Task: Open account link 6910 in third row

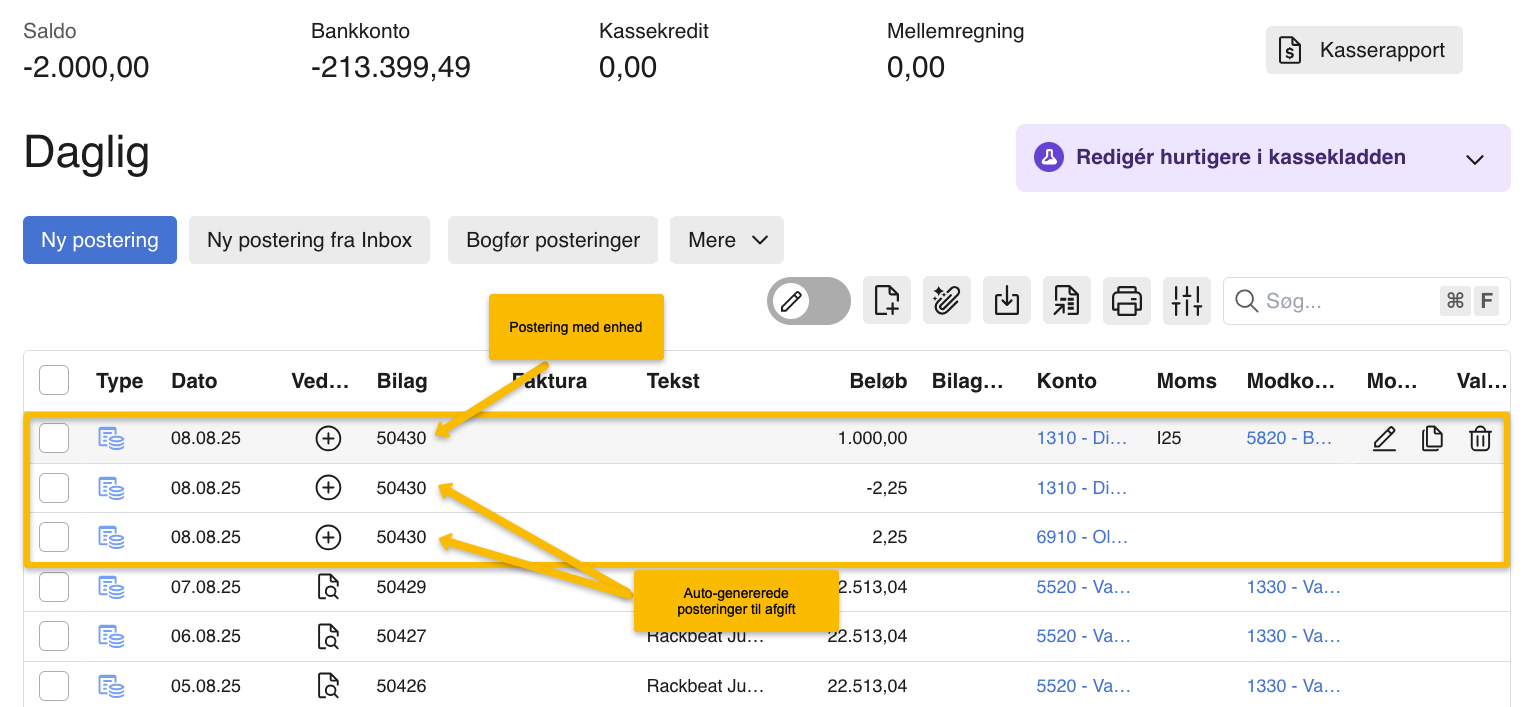Action: (1083, 537)
